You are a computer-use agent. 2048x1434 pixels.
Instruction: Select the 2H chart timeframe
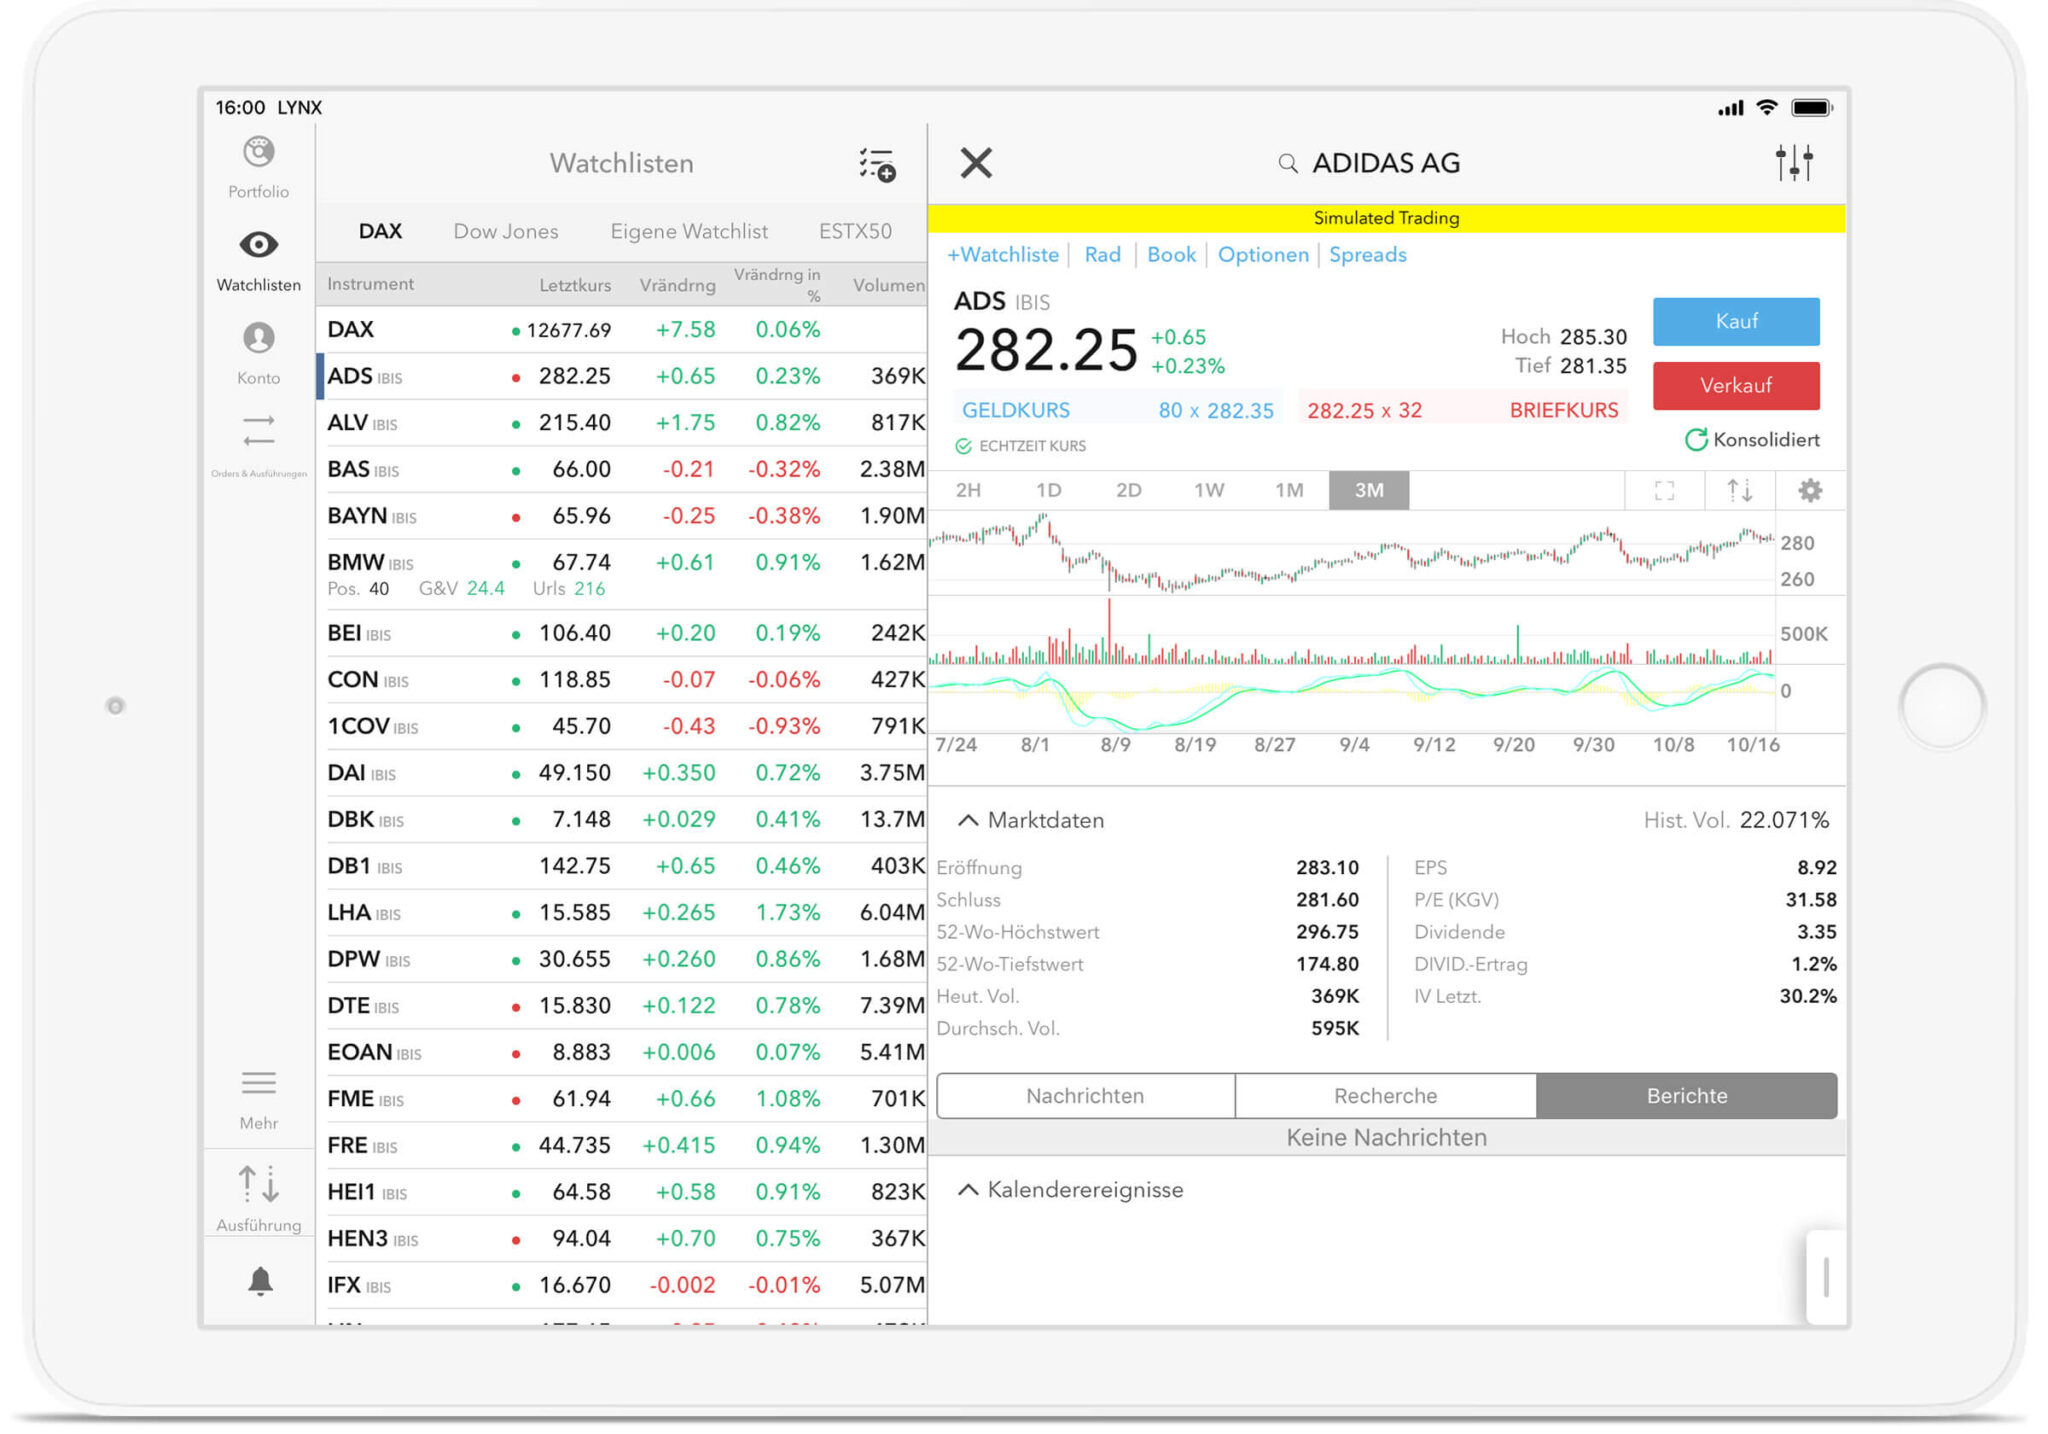point(968,491)
